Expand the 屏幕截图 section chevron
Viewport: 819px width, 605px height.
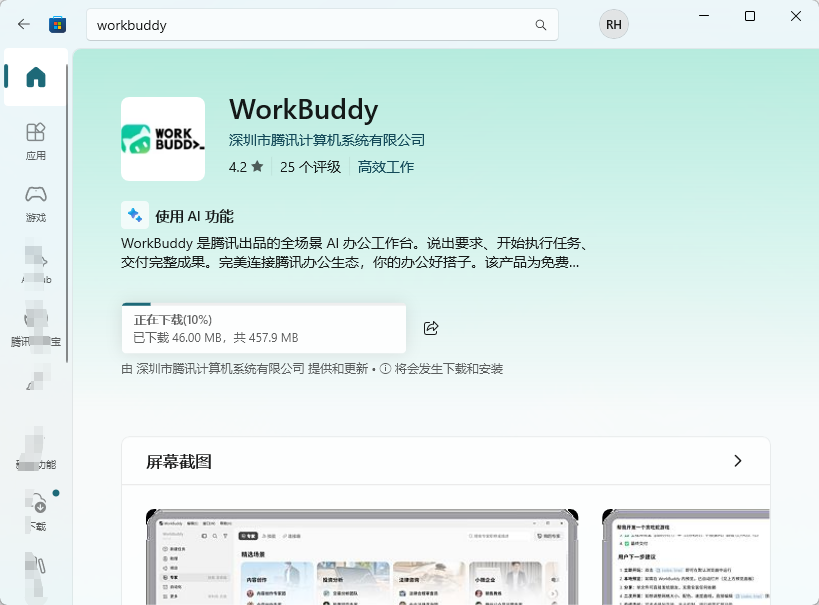(738, 461)
